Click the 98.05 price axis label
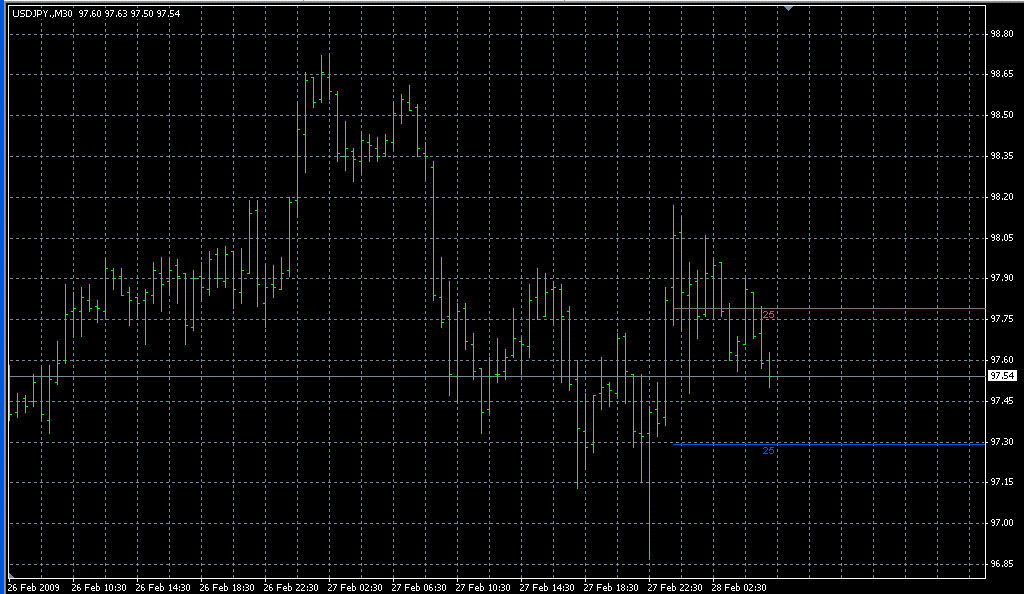Screen dimensions: 1024x594 tap(1002, 238)
